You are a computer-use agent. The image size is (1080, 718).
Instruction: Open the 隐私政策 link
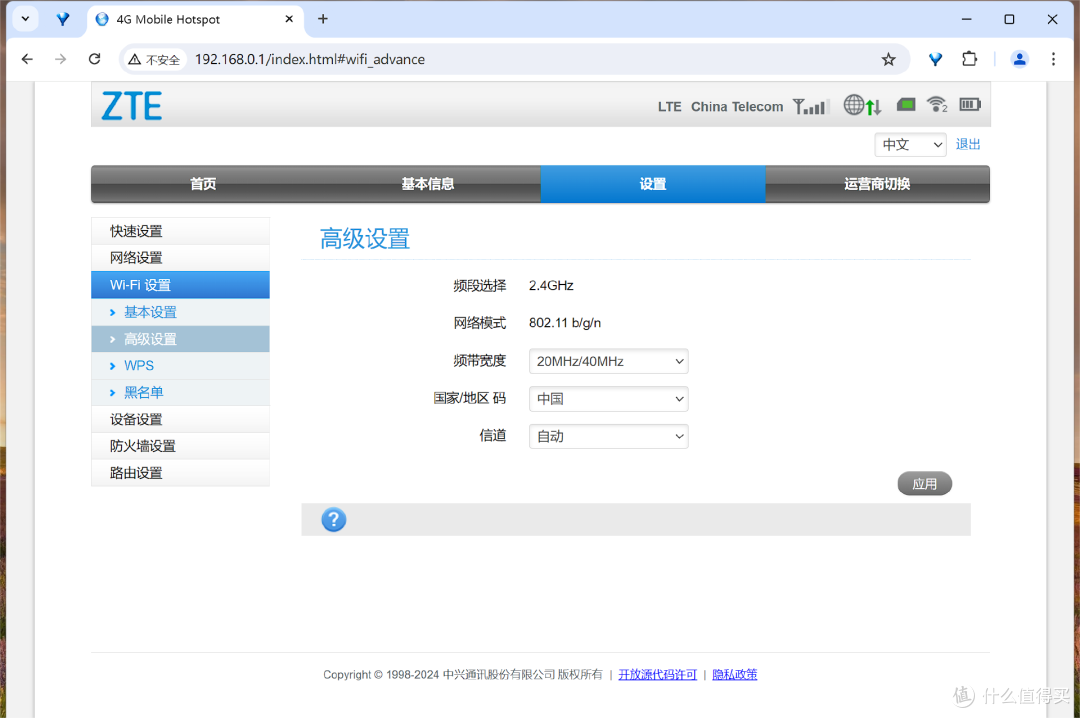[734, 675]
